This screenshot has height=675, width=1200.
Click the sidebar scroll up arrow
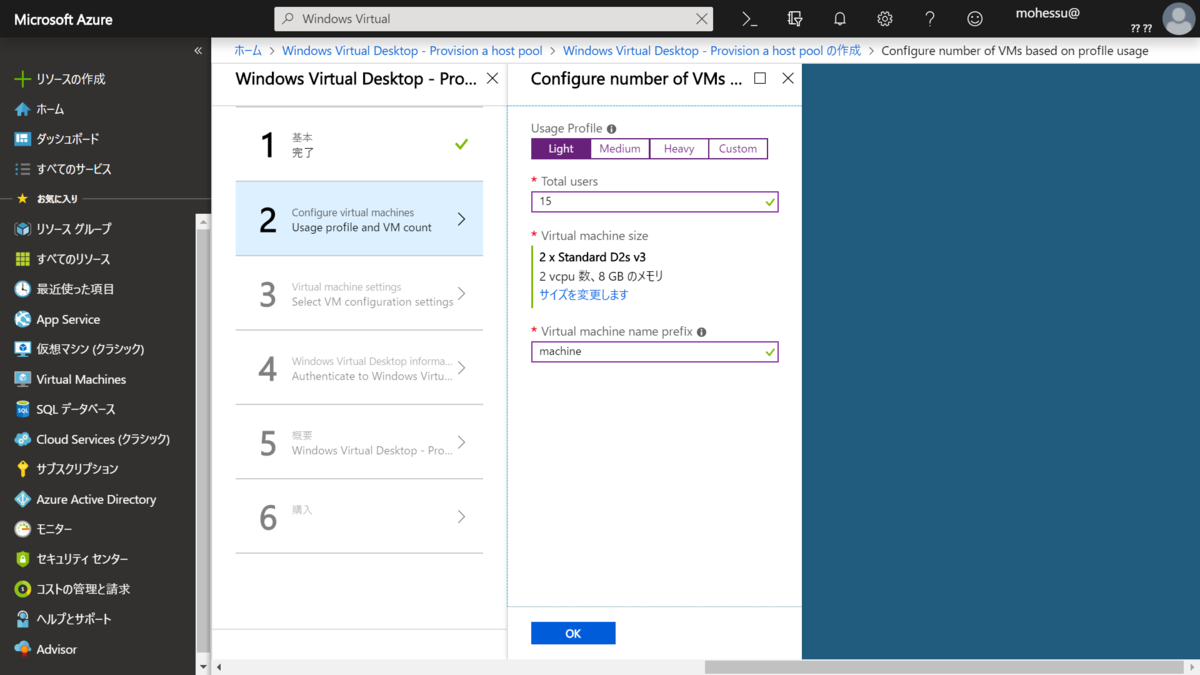(x=203, y=222)
